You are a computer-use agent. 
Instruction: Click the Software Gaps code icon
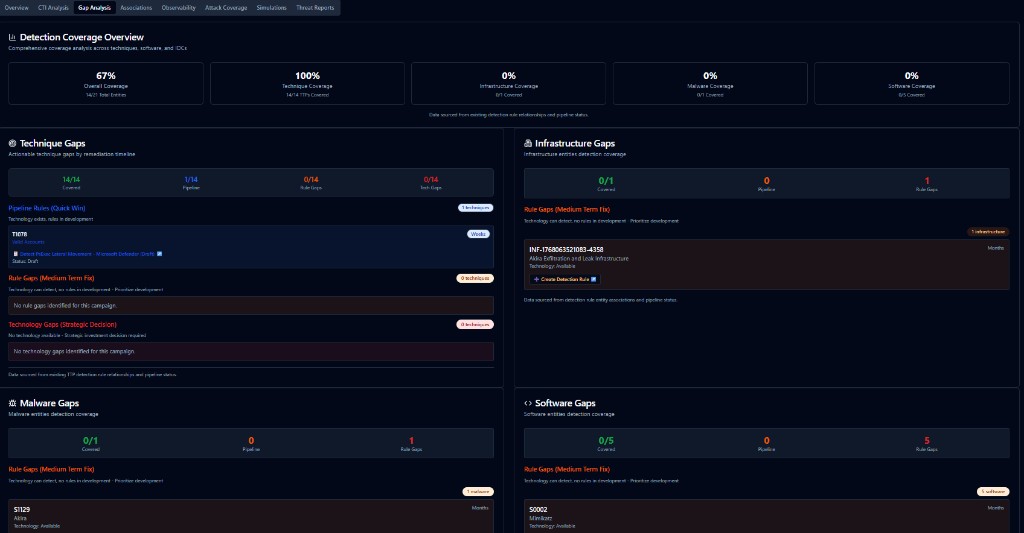point(528,403)
